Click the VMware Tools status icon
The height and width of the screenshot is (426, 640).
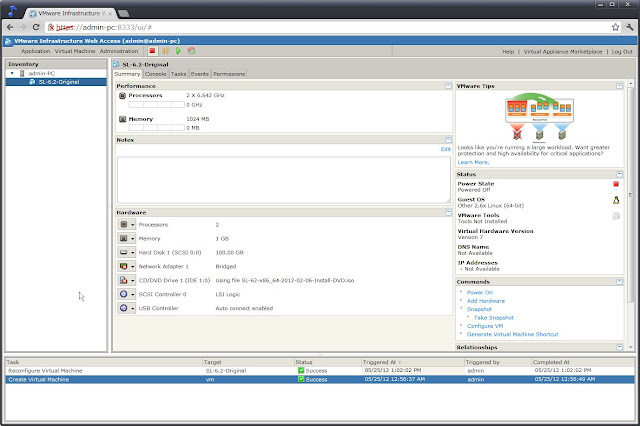(x=616, y=216)
